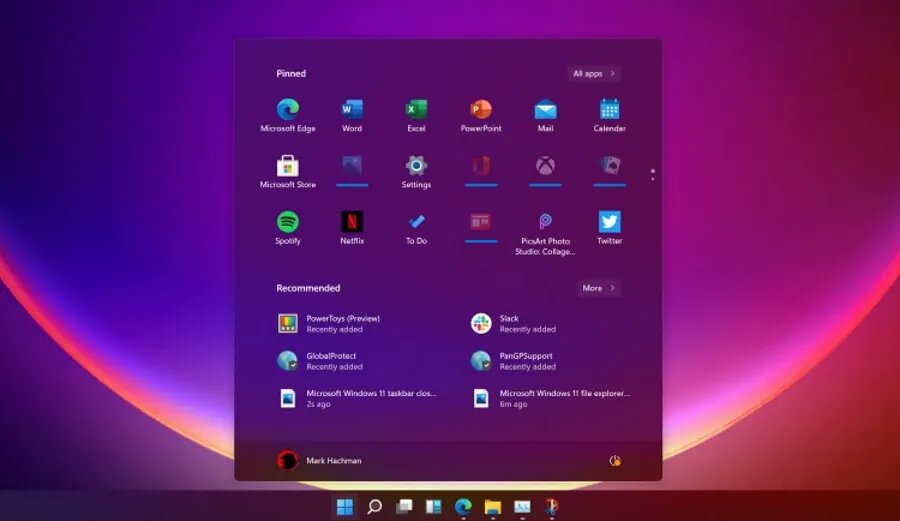Screen dimensions: 900x521
Task: Open the dimmed Solitaire cards icon
Action: 610,166
